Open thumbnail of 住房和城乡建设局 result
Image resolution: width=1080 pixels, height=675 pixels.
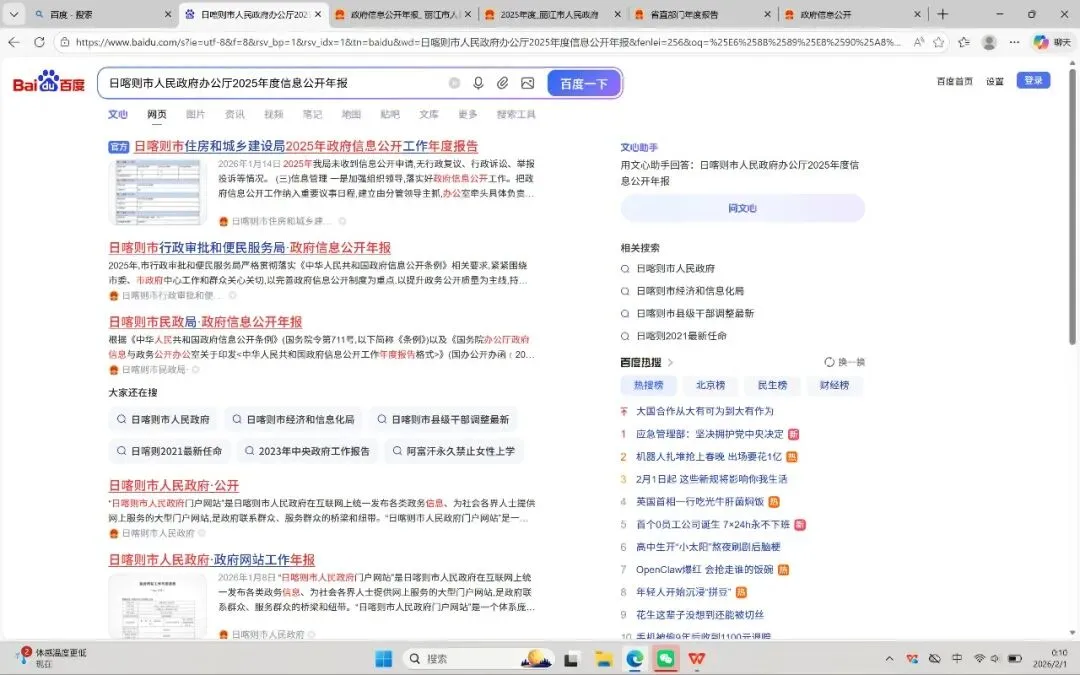click(158, 192)
